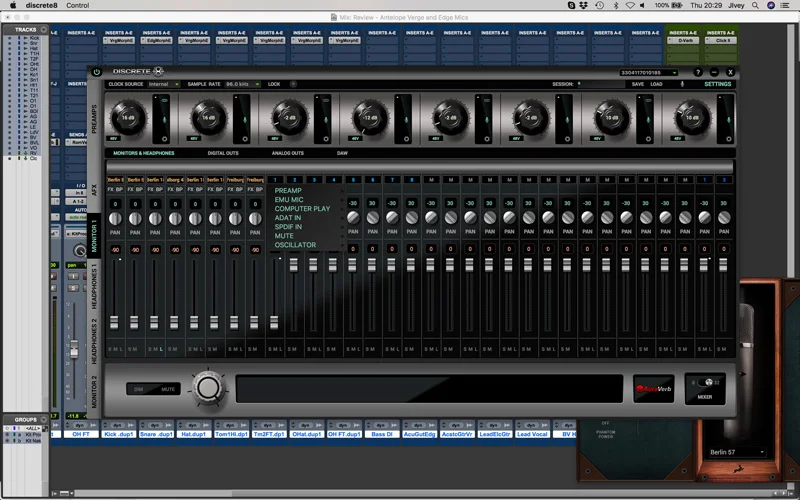Click the second preamp 16 dB gain knob

[208, 117]
